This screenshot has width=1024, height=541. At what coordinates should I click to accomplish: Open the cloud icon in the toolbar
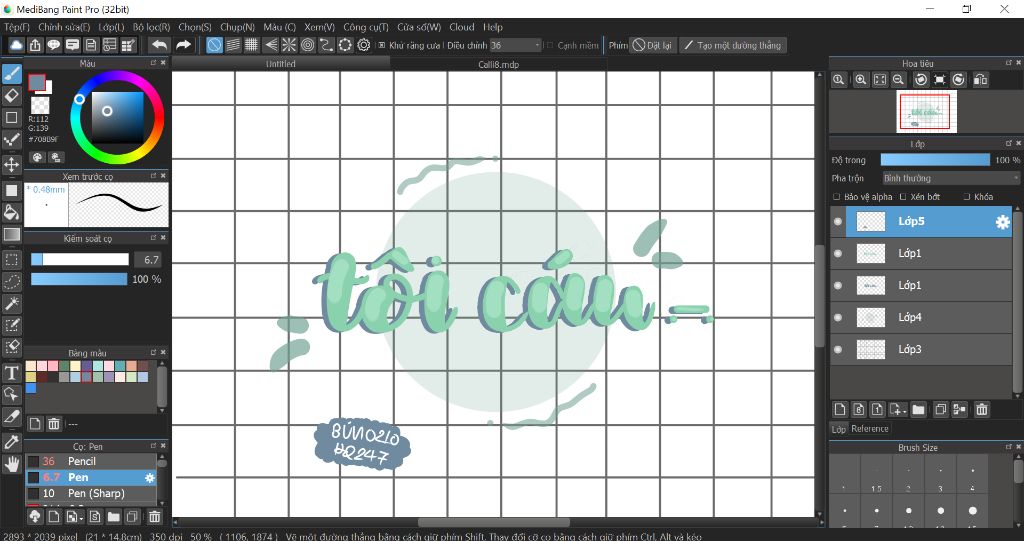pyautogui.click(x=16, y=45)
